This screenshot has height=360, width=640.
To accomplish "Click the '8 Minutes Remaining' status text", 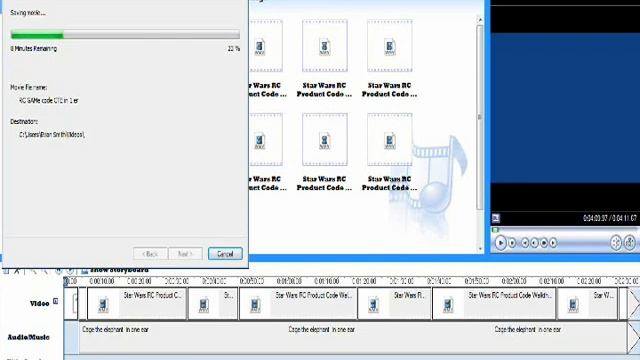I will pyautogui.click(x=33, y=49).
